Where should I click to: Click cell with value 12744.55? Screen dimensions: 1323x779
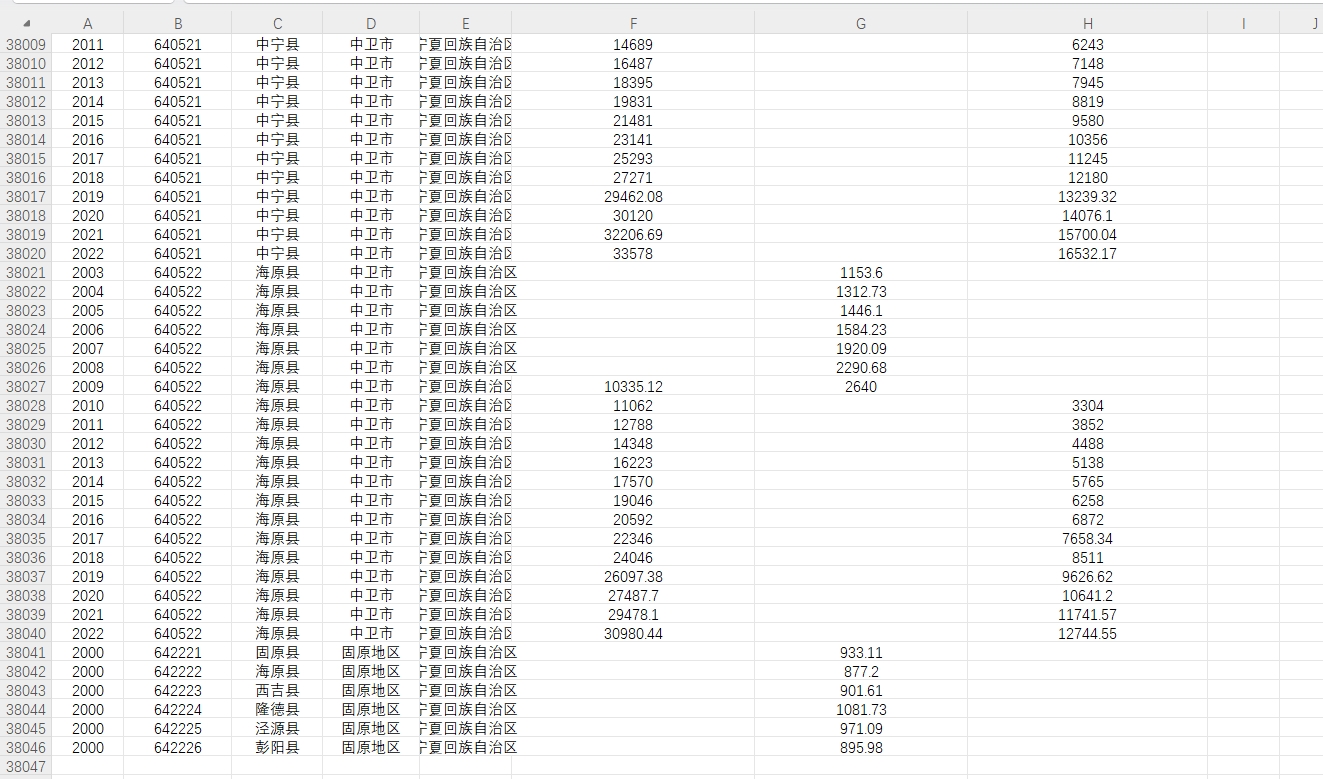1088,633
